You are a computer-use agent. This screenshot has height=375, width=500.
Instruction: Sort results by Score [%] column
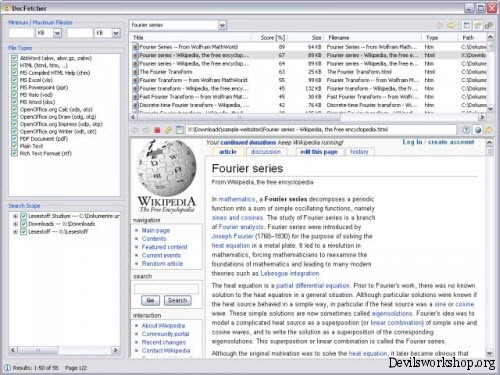(269, 38)
